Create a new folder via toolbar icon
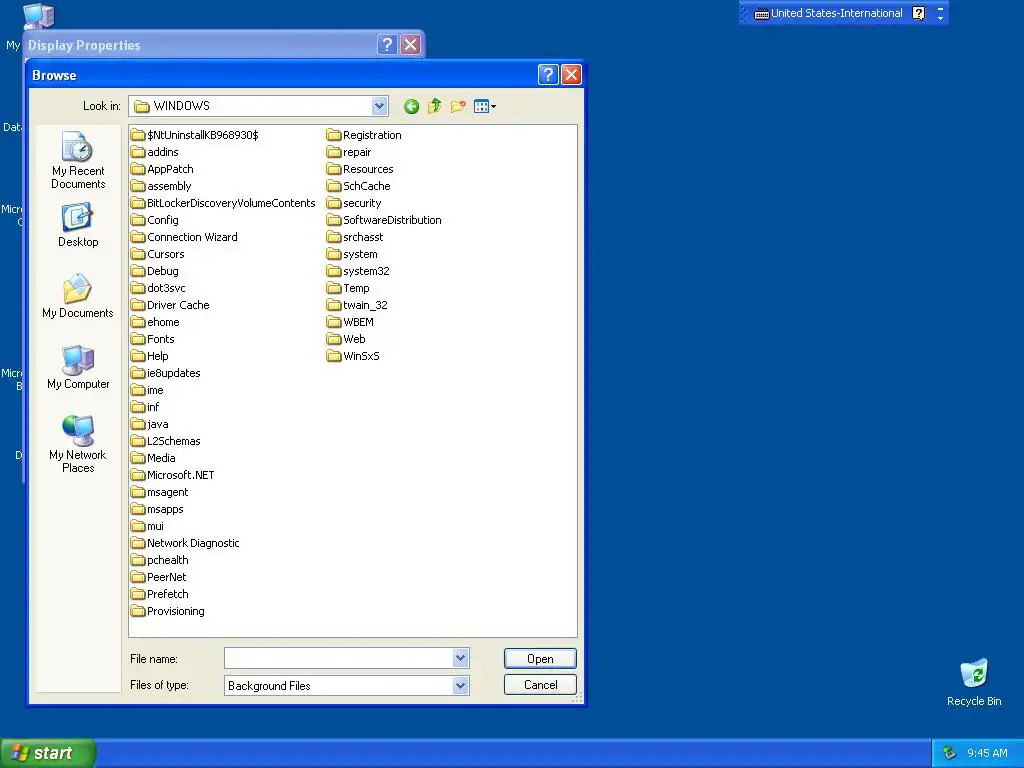The image size is (1024, 768). coord(458,106)
